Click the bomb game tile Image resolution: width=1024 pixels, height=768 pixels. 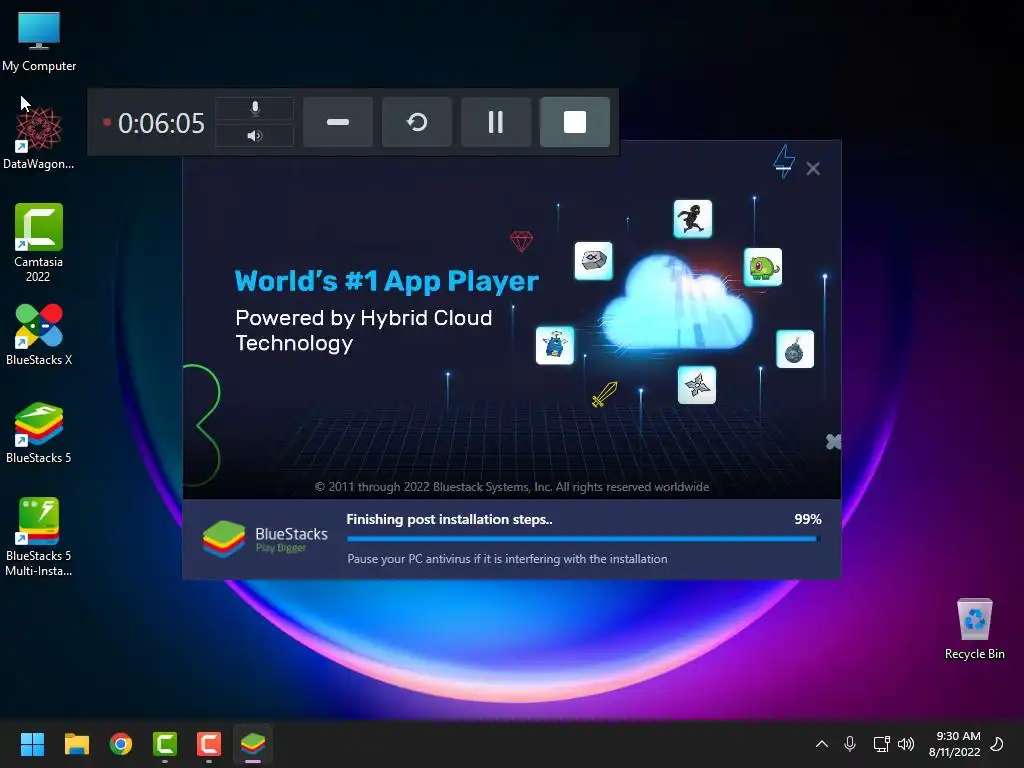pyautogui.click(x=795, y=349)
